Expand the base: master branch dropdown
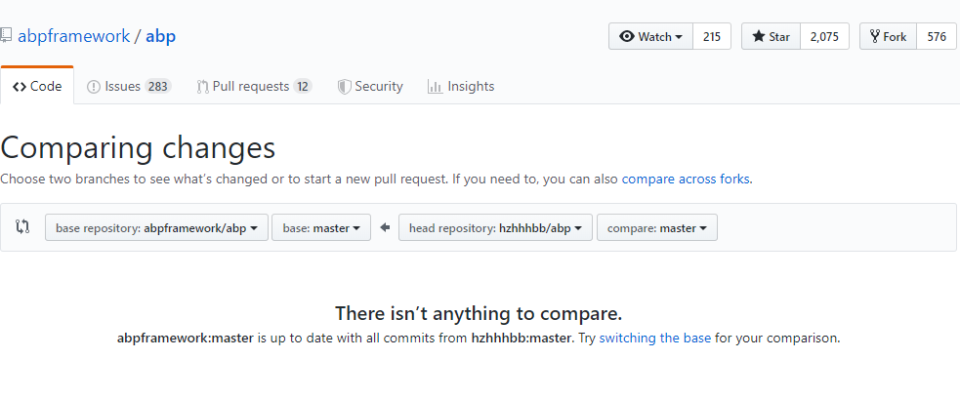The width and height of the screenshot is (960, 399). click(x=321, y=228)
